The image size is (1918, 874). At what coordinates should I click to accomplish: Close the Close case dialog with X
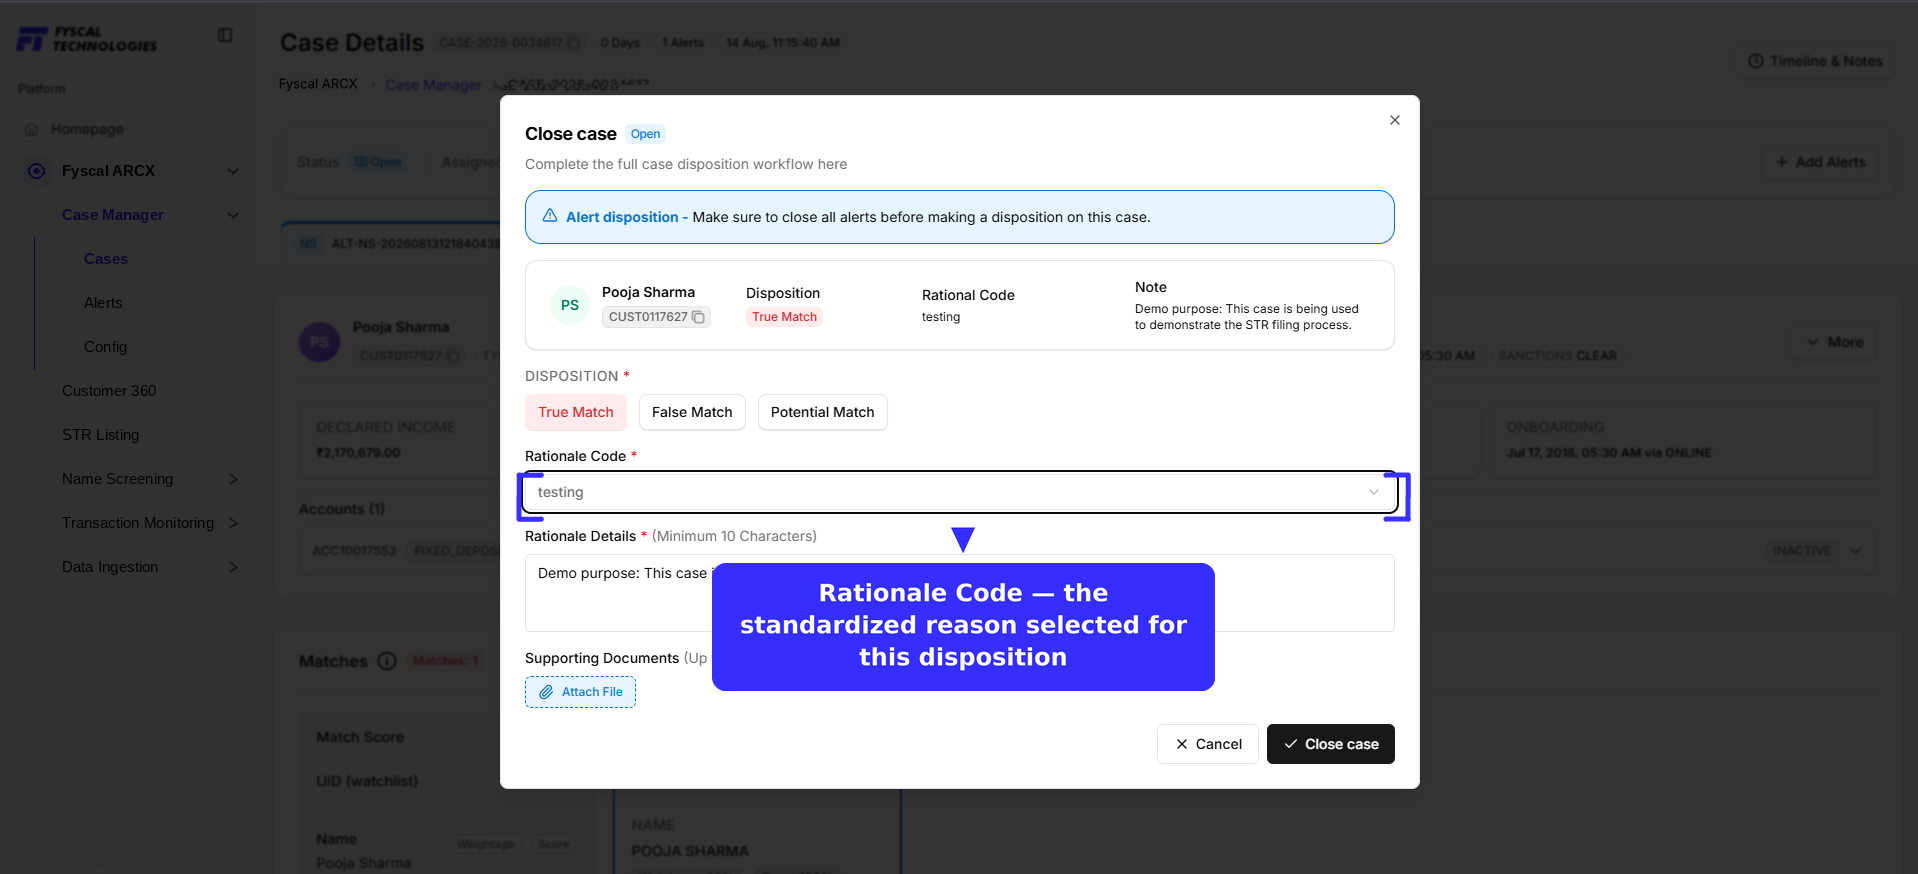point(1394,120)
